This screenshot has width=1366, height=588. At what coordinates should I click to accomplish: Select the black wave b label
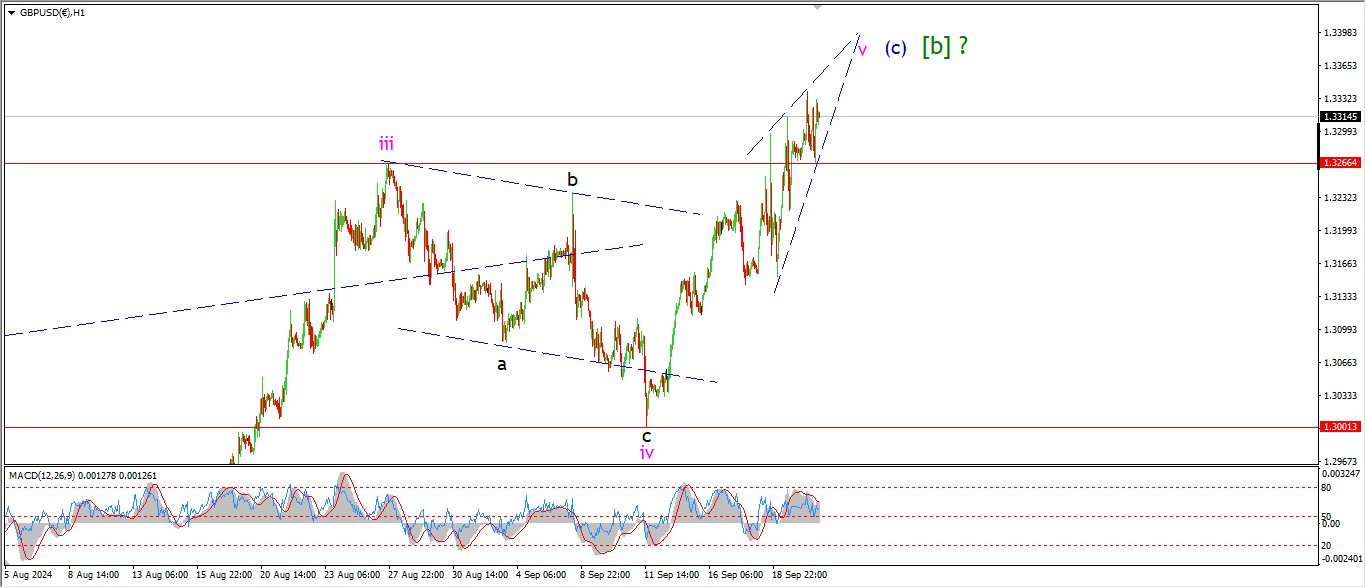(572, 180)
